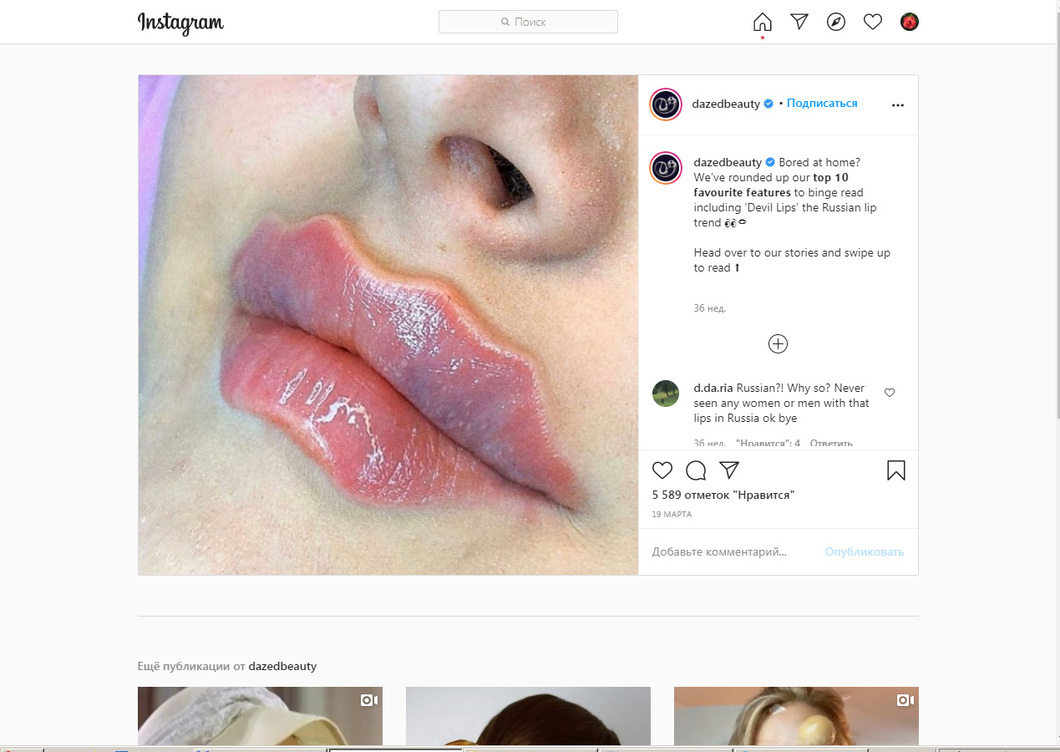This screenshot has height=752, width=1060.
Task: Open the second related post with dark hair
Action: tap(528, 715)
